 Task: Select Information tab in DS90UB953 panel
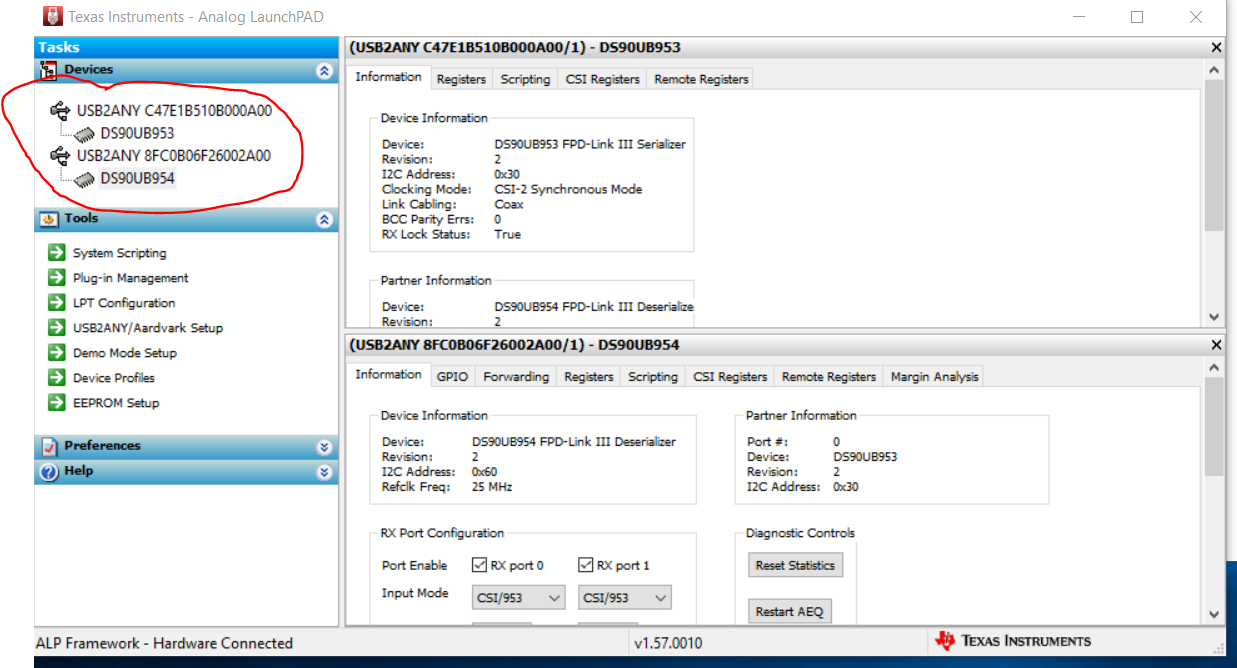389,77
